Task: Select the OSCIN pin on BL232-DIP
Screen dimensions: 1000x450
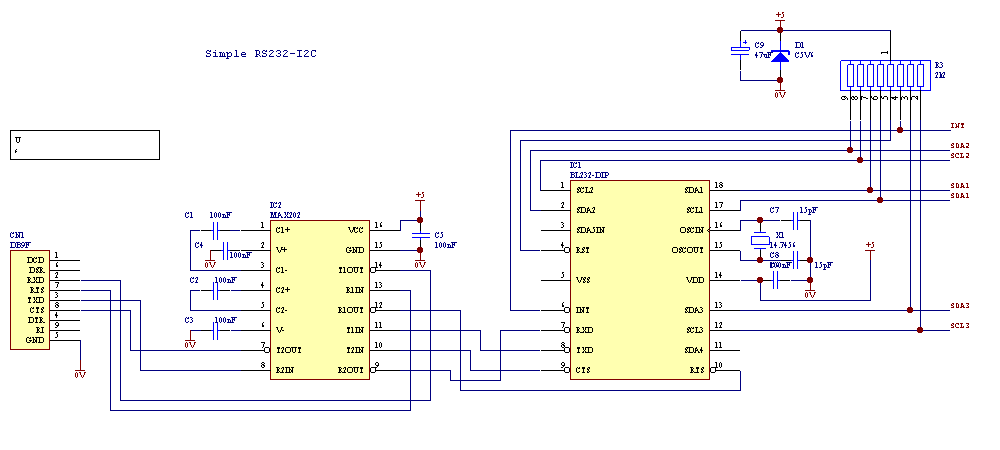Action: [690, 230]
